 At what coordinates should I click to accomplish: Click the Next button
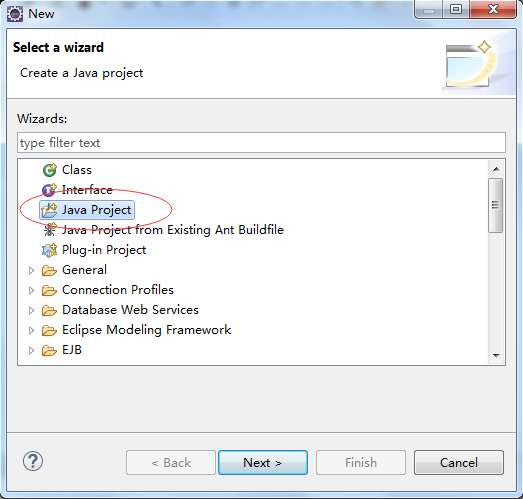tap(263, 462)
